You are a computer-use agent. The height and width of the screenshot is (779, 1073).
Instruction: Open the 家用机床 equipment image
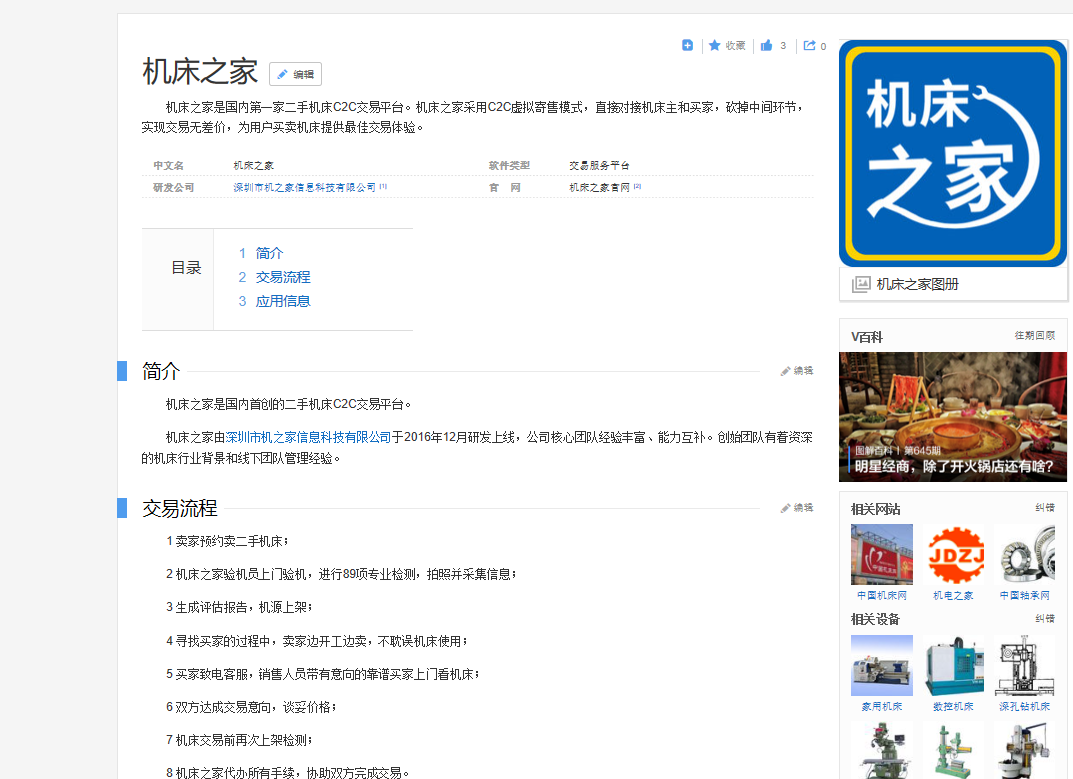(x=881, y=665)
